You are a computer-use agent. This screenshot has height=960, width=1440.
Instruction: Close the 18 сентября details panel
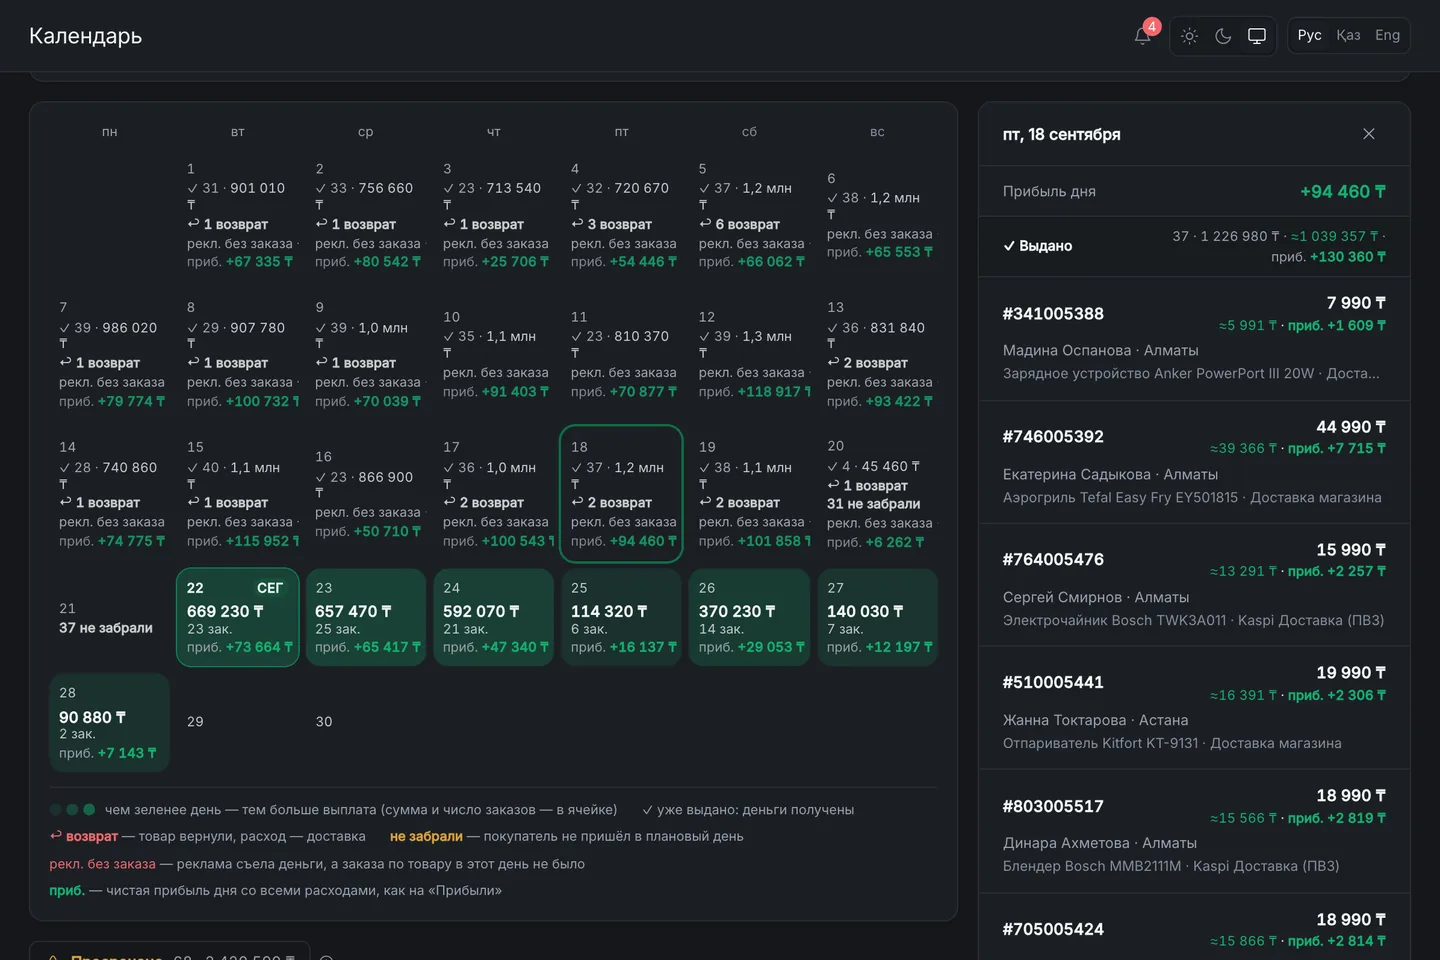1369,134
